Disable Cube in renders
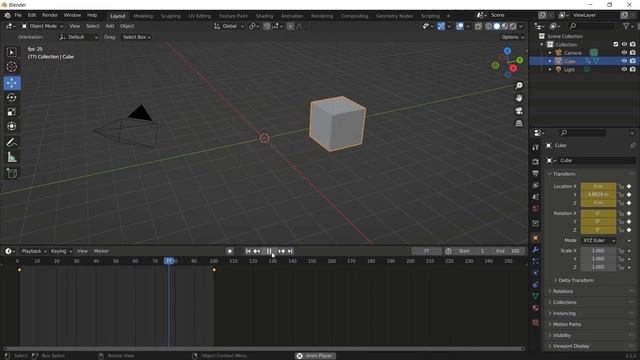This screenshot has height=360, width=640. point(633,61)
